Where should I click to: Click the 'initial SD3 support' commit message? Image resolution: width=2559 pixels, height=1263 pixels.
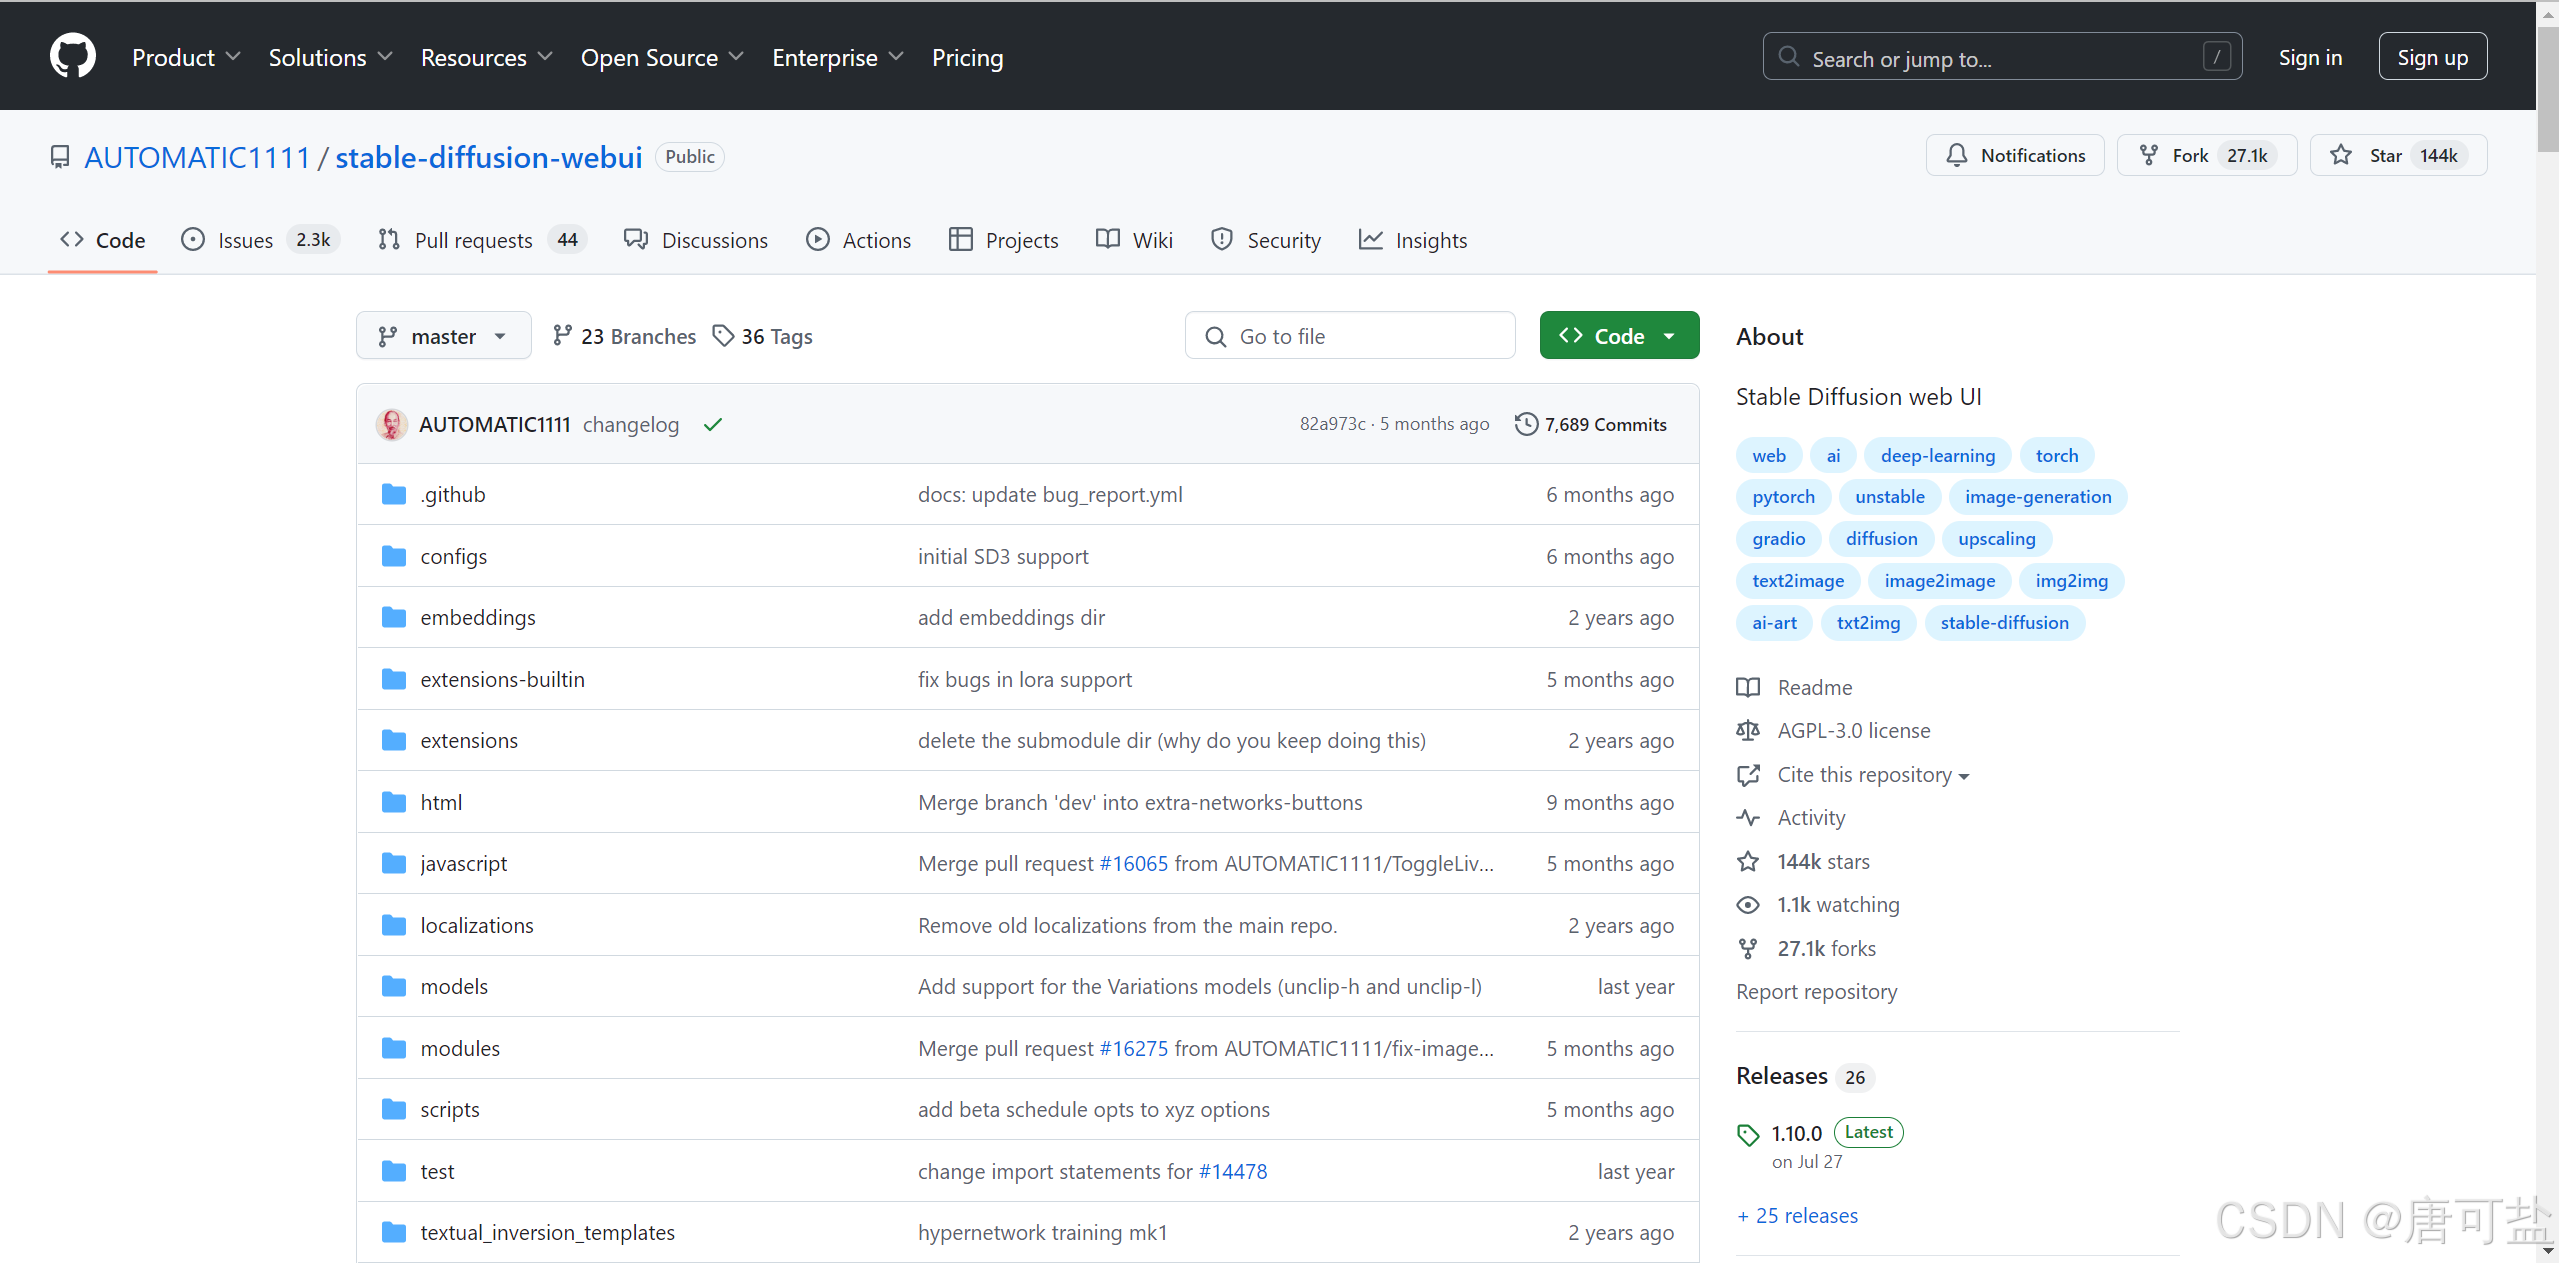click(x=1003, y=556)
